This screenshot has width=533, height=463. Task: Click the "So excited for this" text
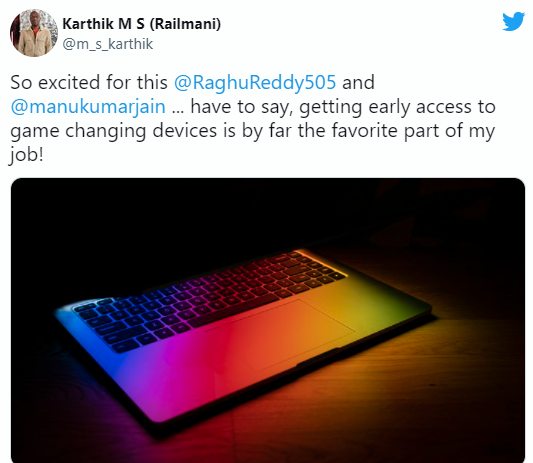(x=89, y=83)
